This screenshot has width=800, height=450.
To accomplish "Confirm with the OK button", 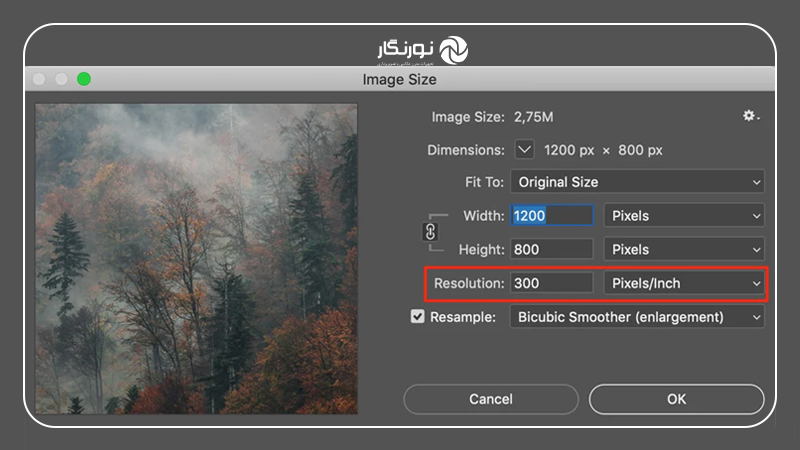I will point(676,399).
